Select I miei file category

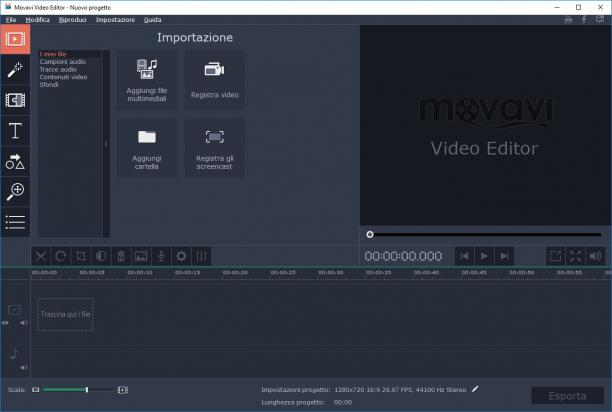click(x=53, y=54)
